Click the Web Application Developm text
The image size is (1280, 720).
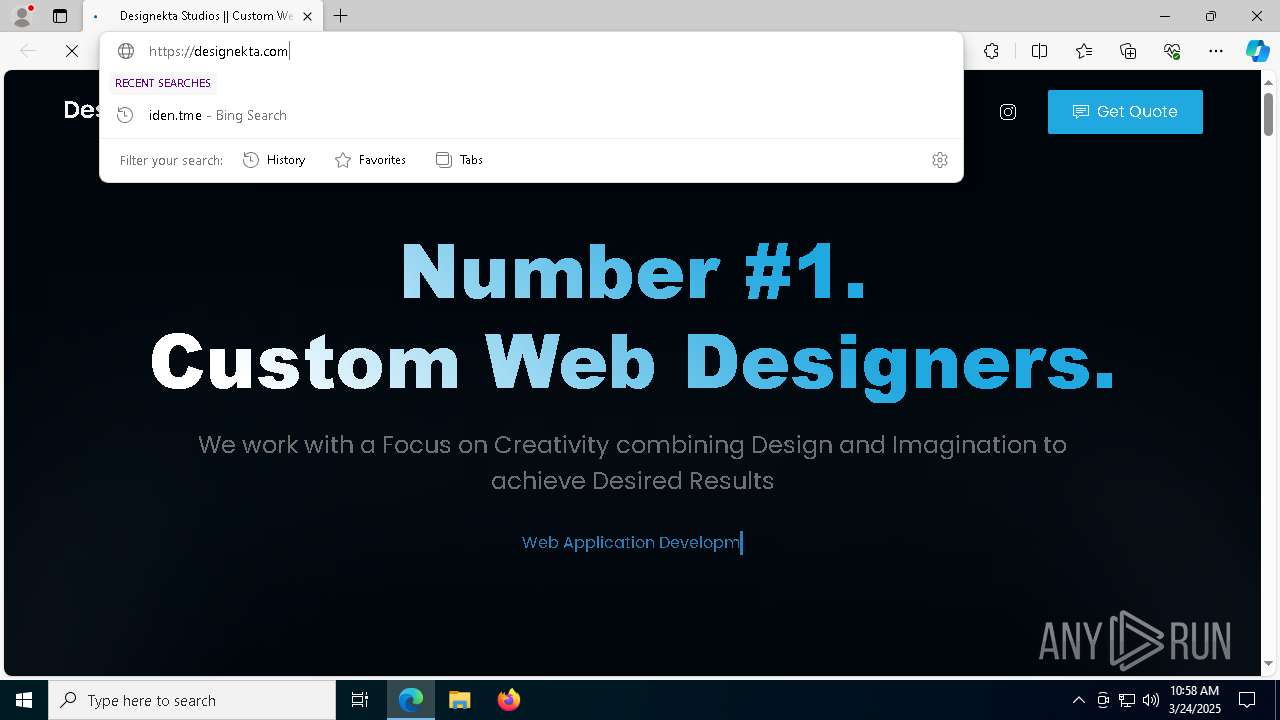631,542
